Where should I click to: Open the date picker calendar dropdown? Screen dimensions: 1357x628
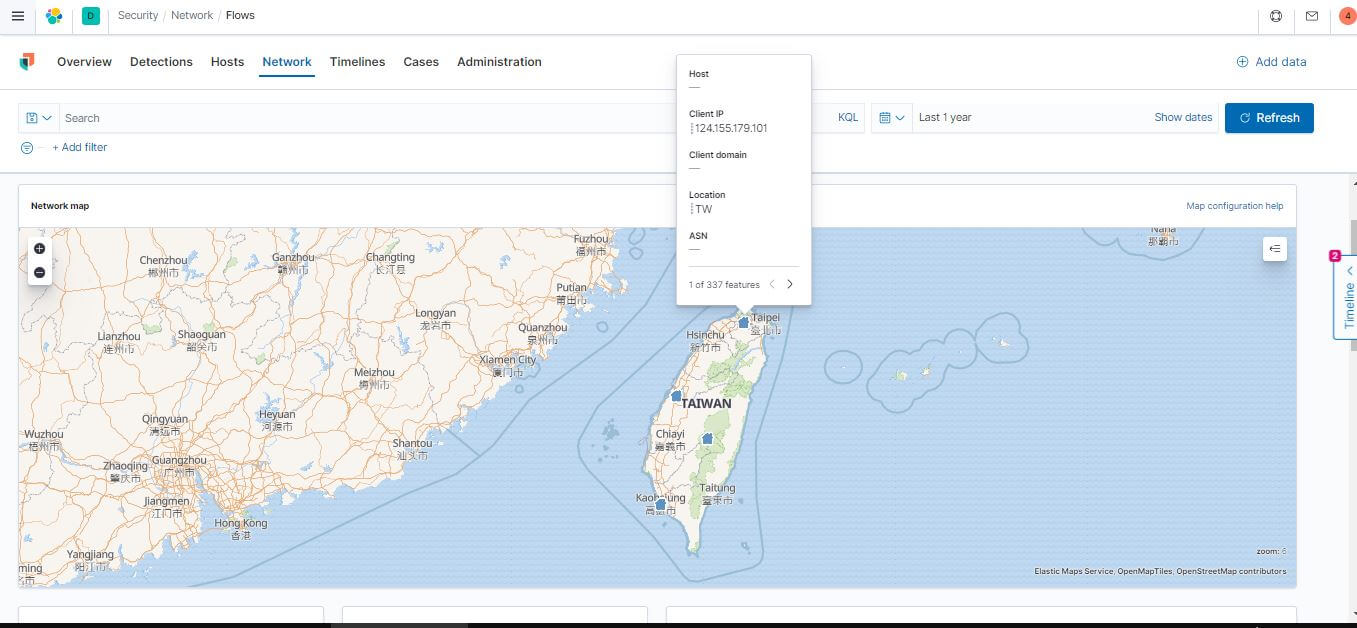890,117
